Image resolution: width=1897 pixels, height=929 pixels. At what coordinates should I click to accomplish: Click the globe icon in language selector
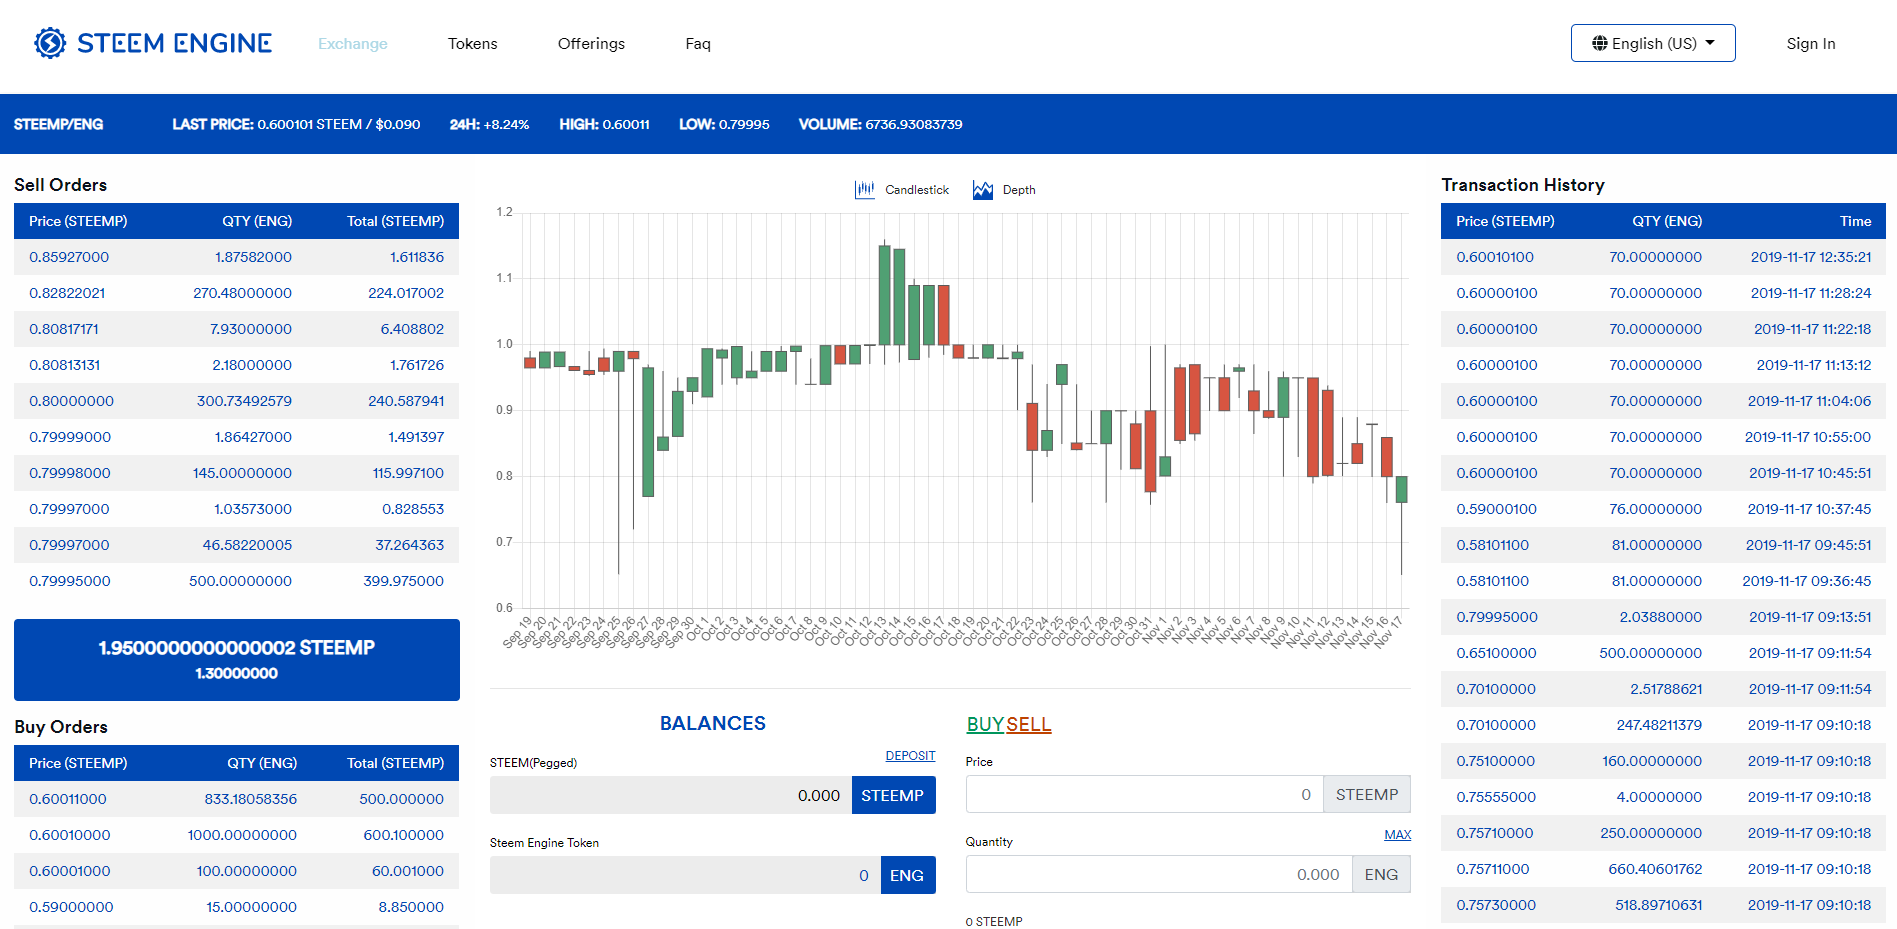[1600, 43]
